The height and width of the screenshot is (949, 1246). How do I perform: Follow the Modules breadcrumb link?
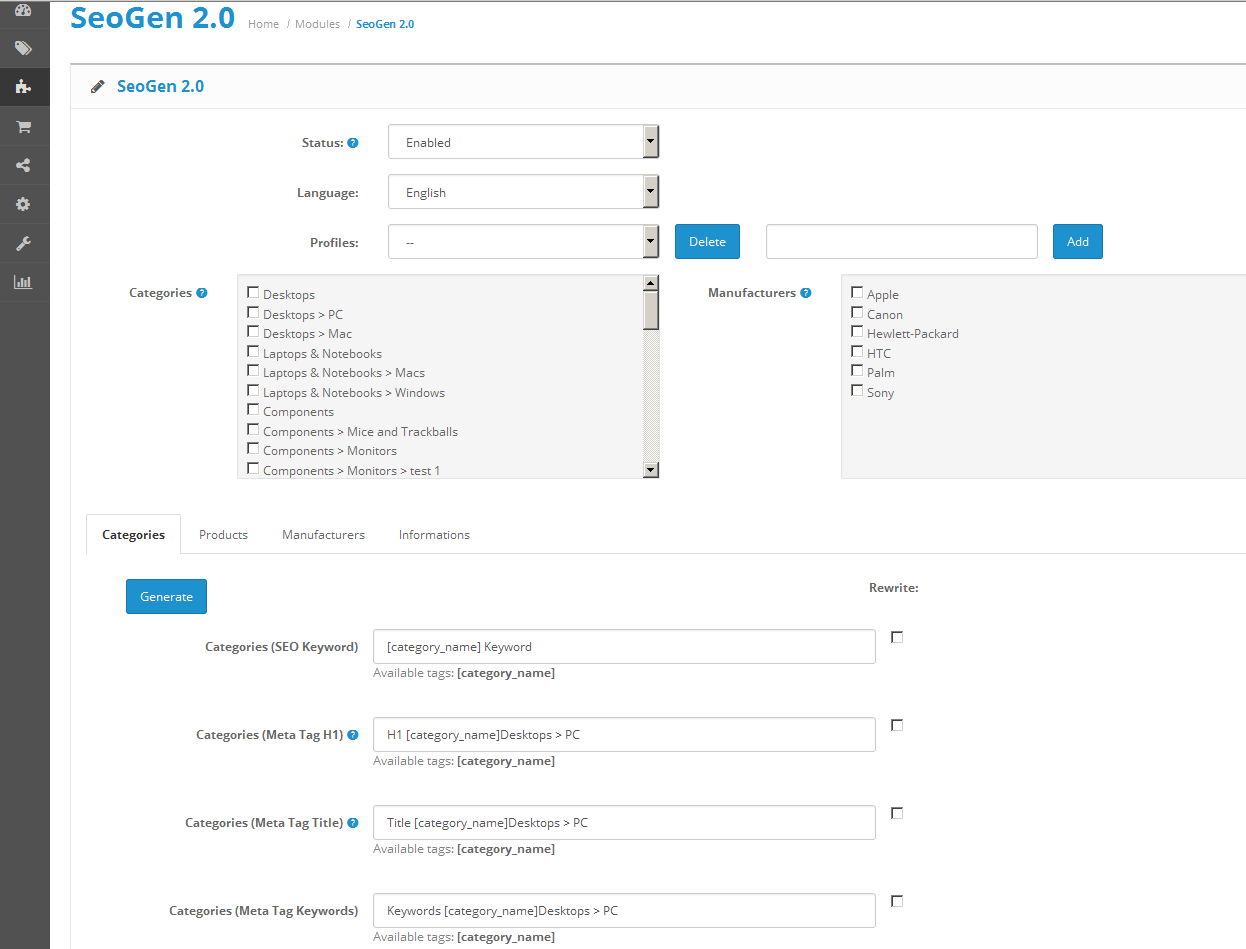(x=317, y=23)
